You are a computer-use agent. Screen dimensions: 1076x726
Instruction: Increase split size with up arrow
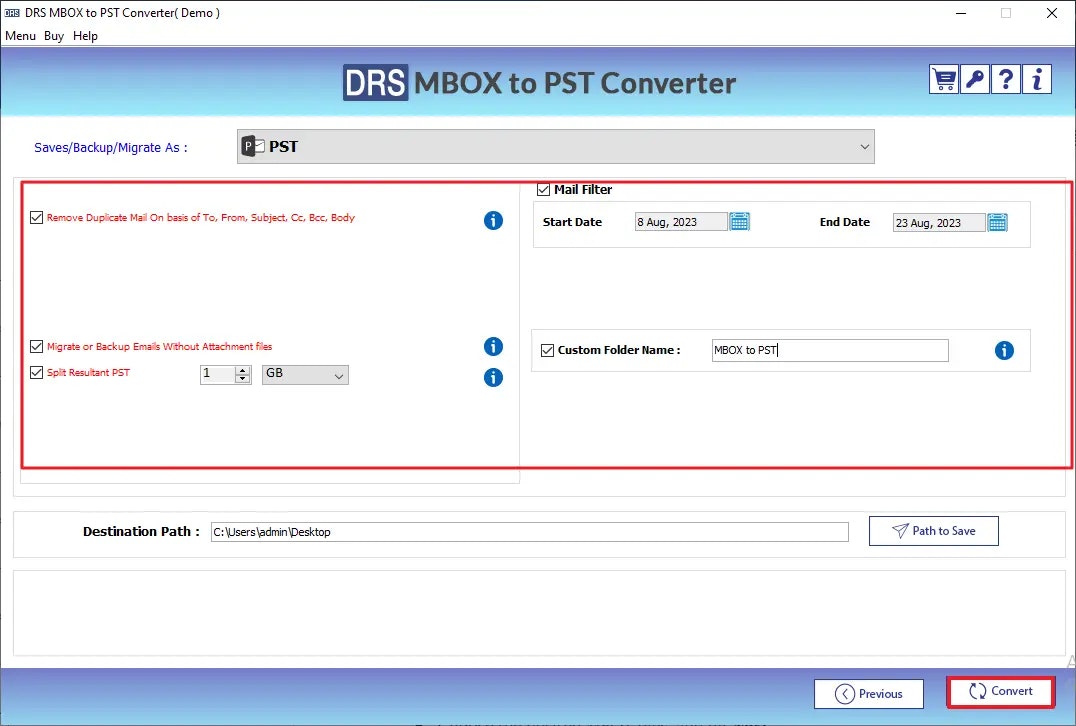pyautogui.click(x=242, y=370)
